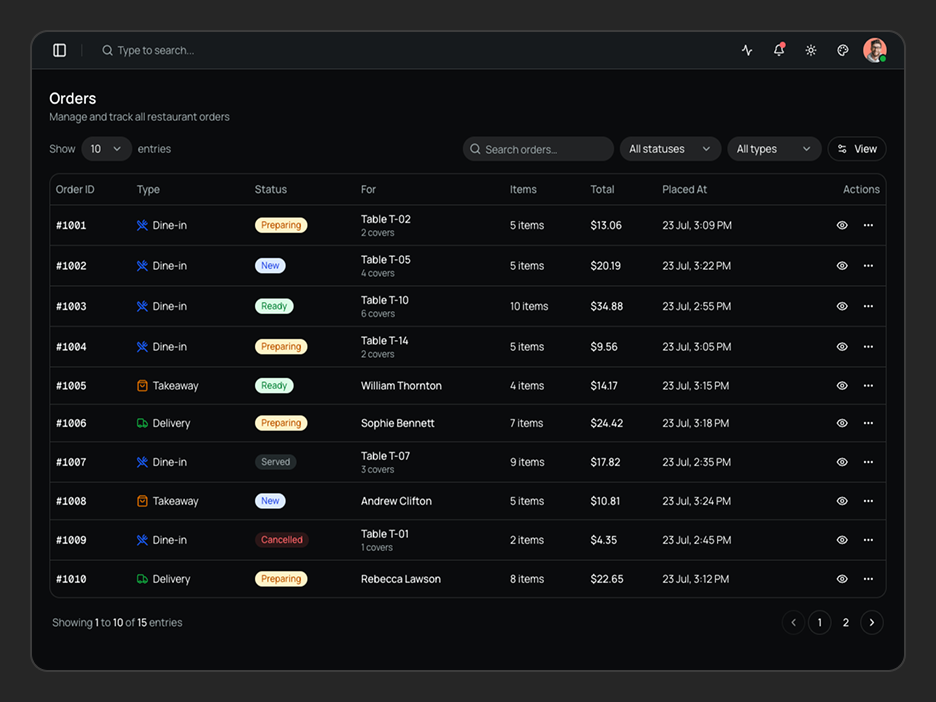
Task: View order #1006 with eye icon
Action: click(842, 423)
